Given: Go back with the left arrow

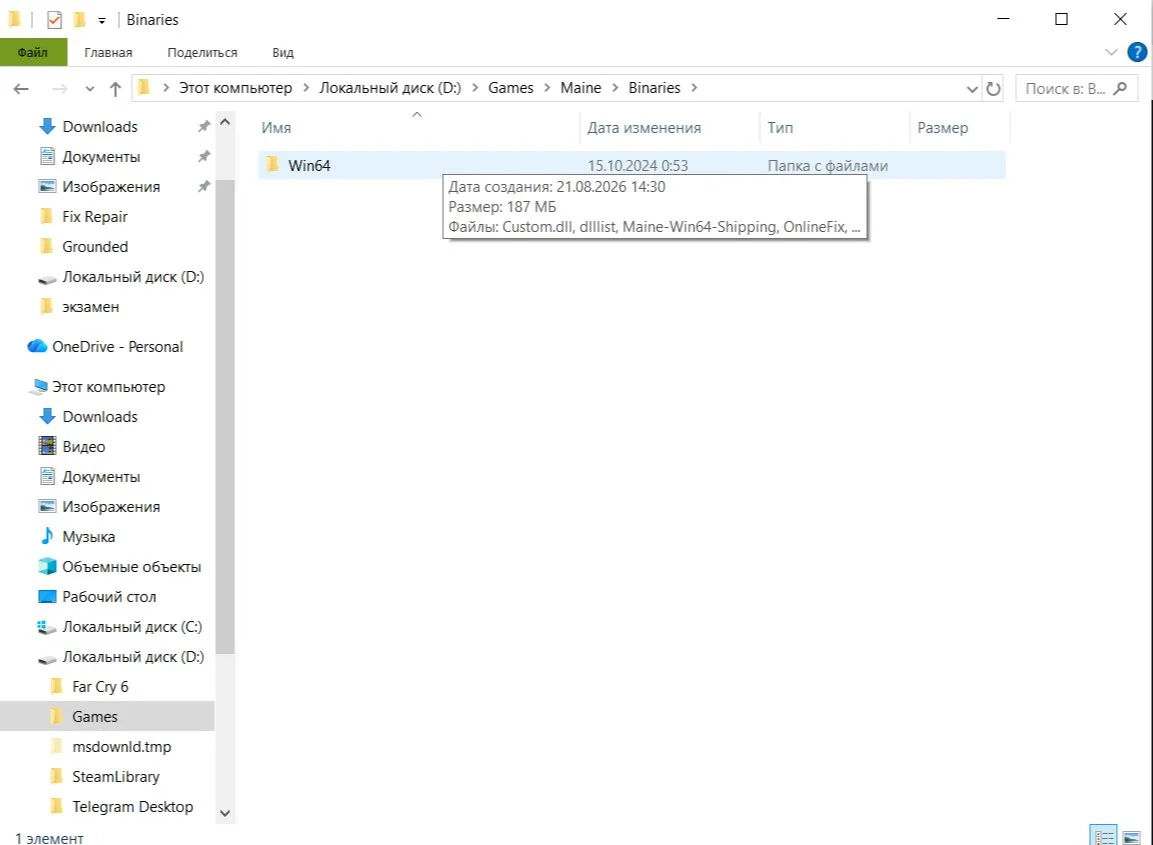Looking at the screenshot, I should tap(21, 89).
